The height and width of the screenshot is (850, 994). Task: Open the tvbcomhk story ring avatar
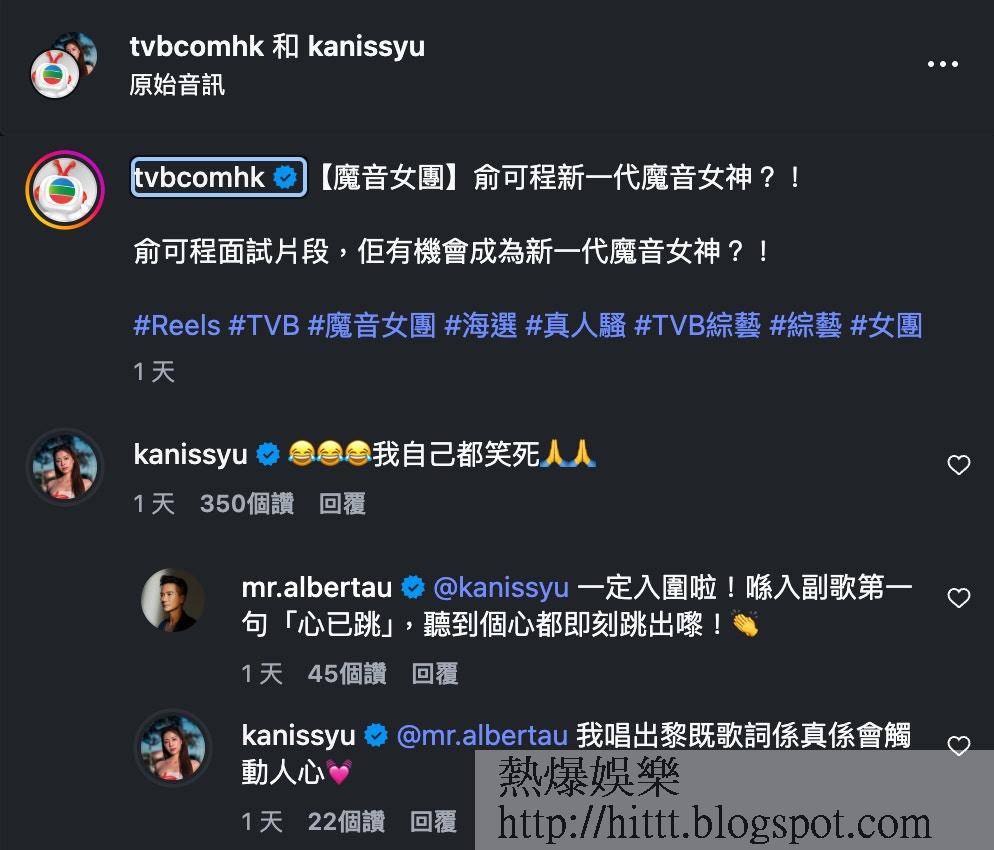(65, 190)
